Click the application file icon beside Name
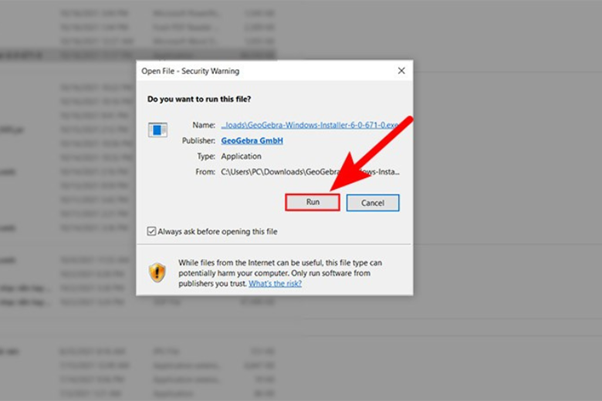The width and height of the screenshot is (602, 401). coord(158,130)
